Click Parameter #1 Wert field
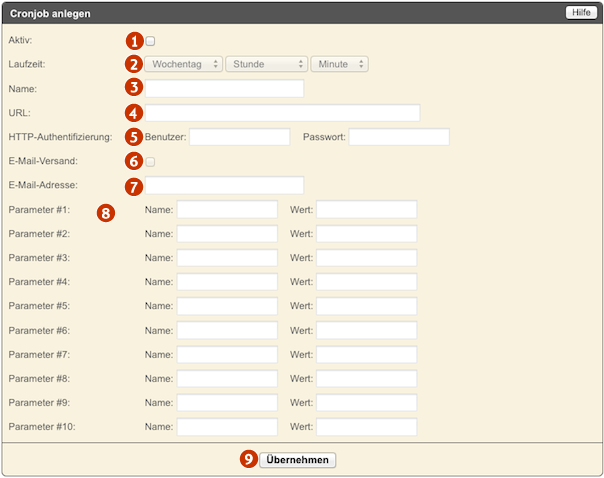The width and height of the screenshot is (604, 478). tap(367, 210)
